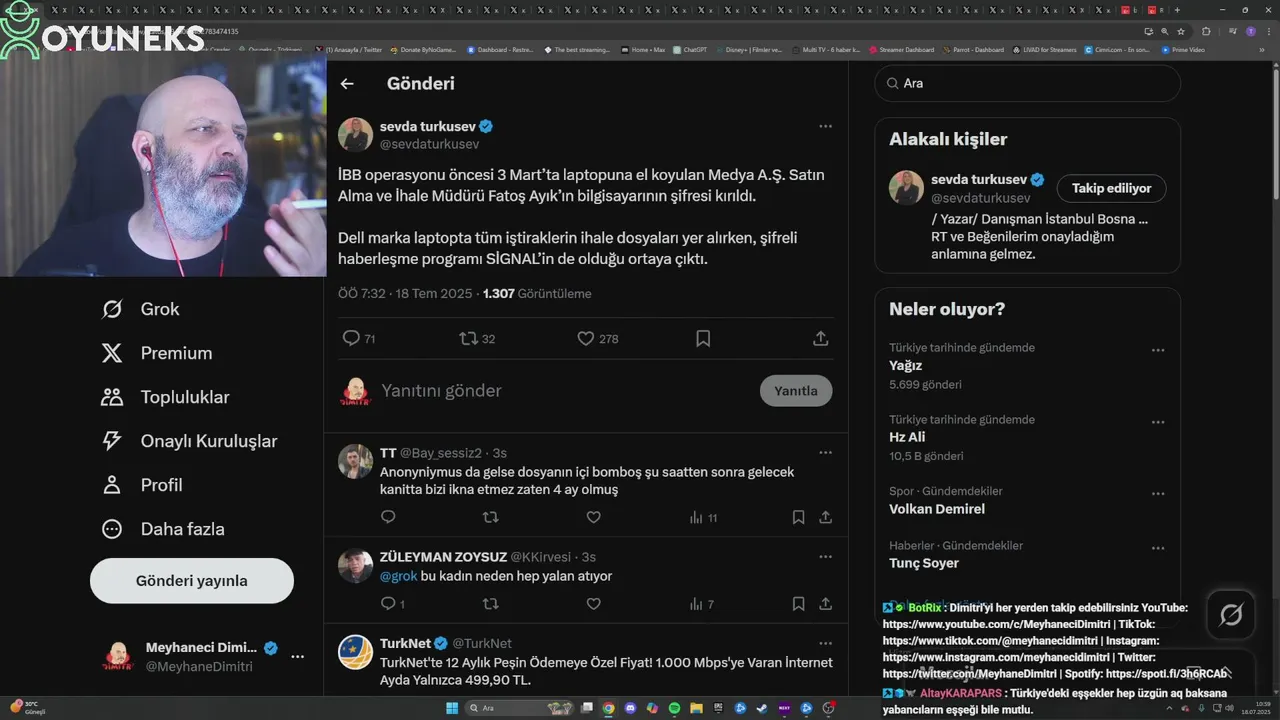This screenshot has height=720, width=1280.
Task: Open the Home • Max bookmark
Action: [x=642, y=49]
